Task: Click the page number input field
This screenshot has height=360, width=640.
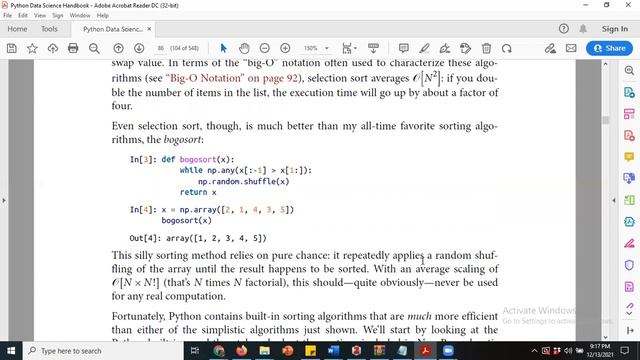Action: pyautogui.click(x=161, y=48)
